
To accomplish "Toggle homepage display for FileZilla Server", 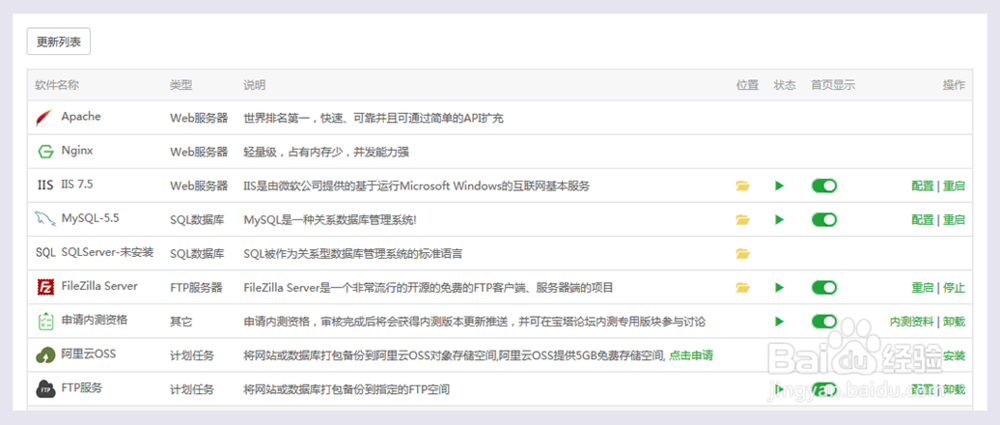I will click(824, 287).
